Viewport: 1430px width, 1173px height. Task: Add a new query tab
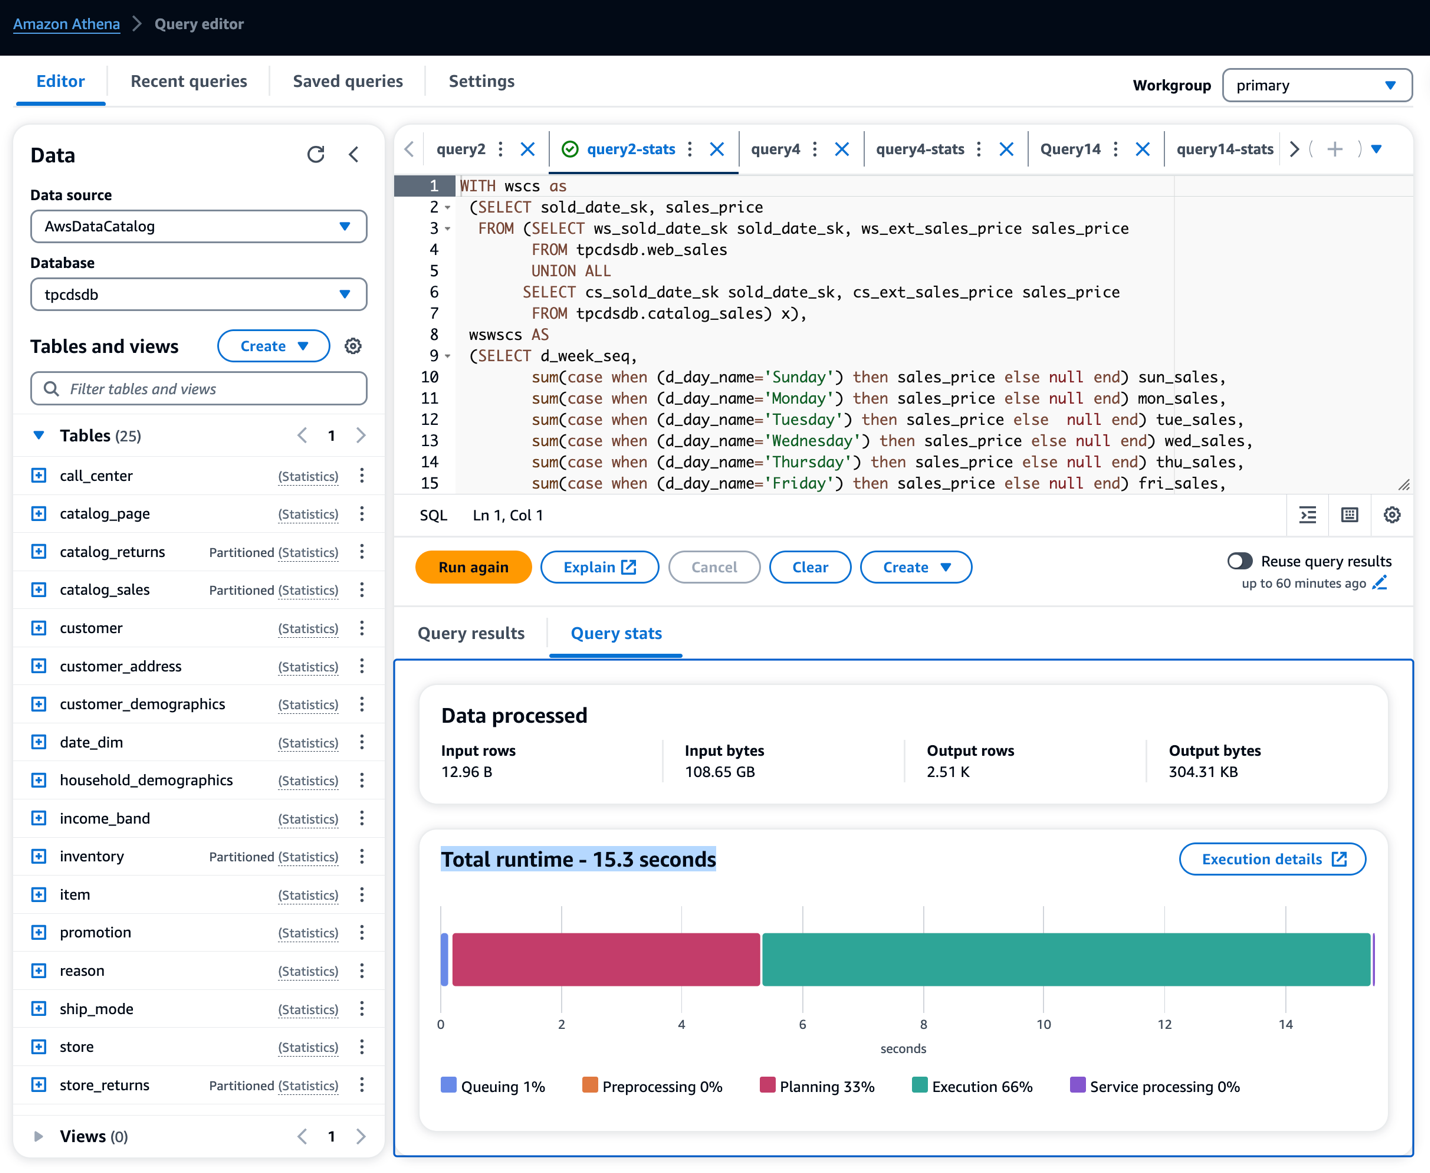click(1335, 149)
